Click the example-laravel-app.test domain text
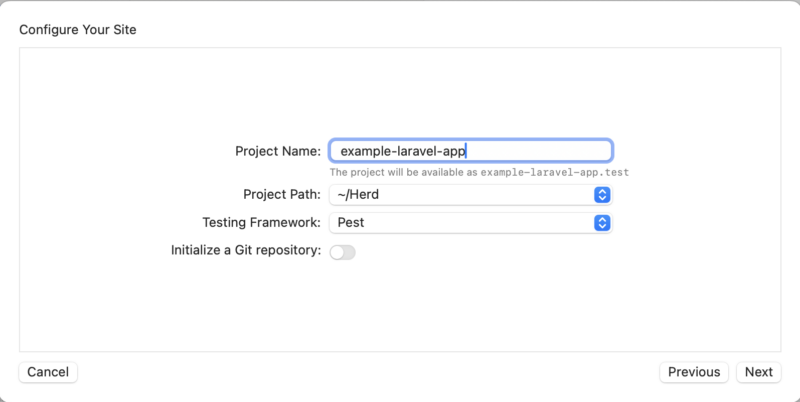Viewport: 800px width, 402px height. click(x=555, y=173)
